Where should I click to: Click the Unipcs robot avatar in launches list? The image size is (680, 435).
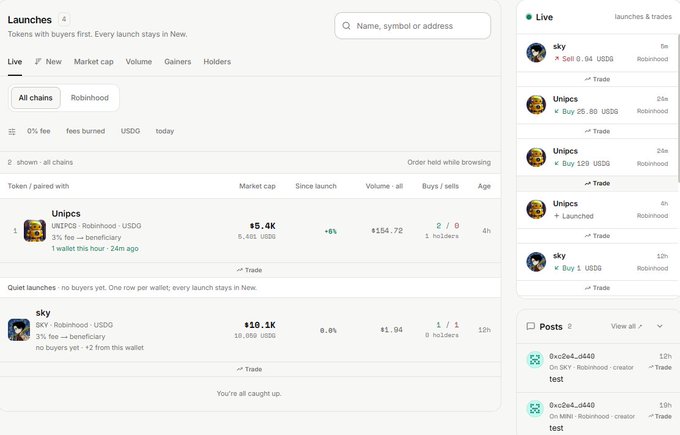[x=35, y=231]
